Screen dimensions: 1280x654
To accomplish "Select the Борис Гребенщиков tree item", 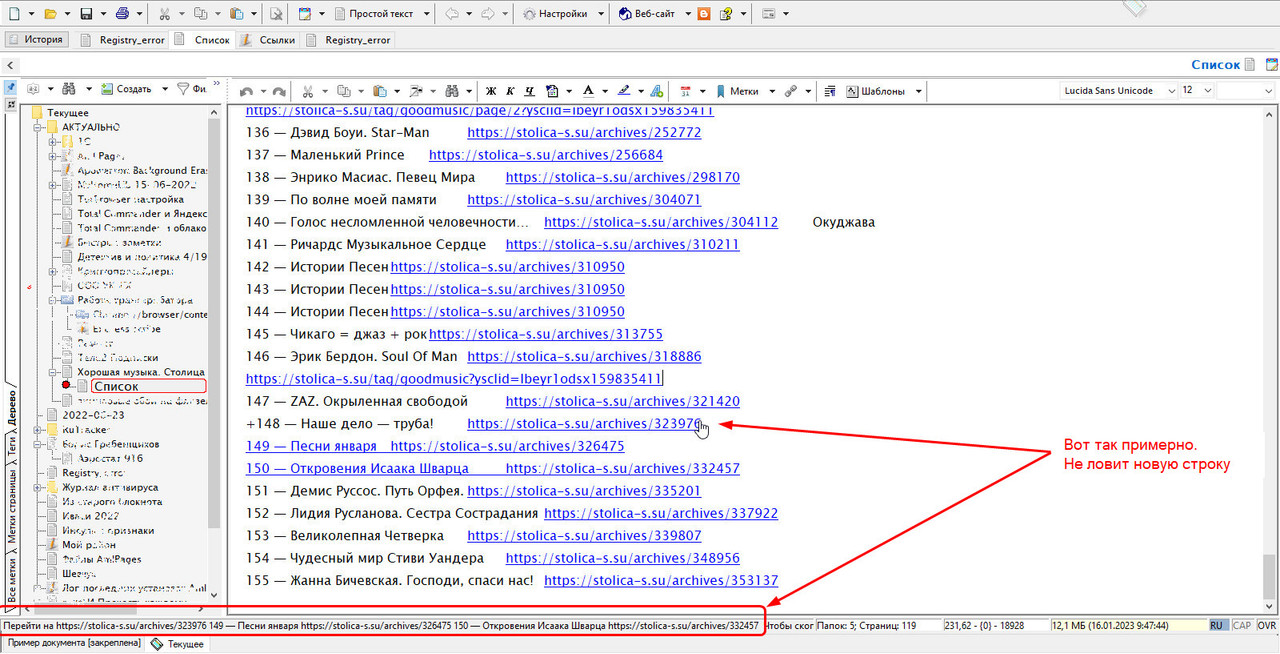I will pyautogui.click(x=110, y=443).
